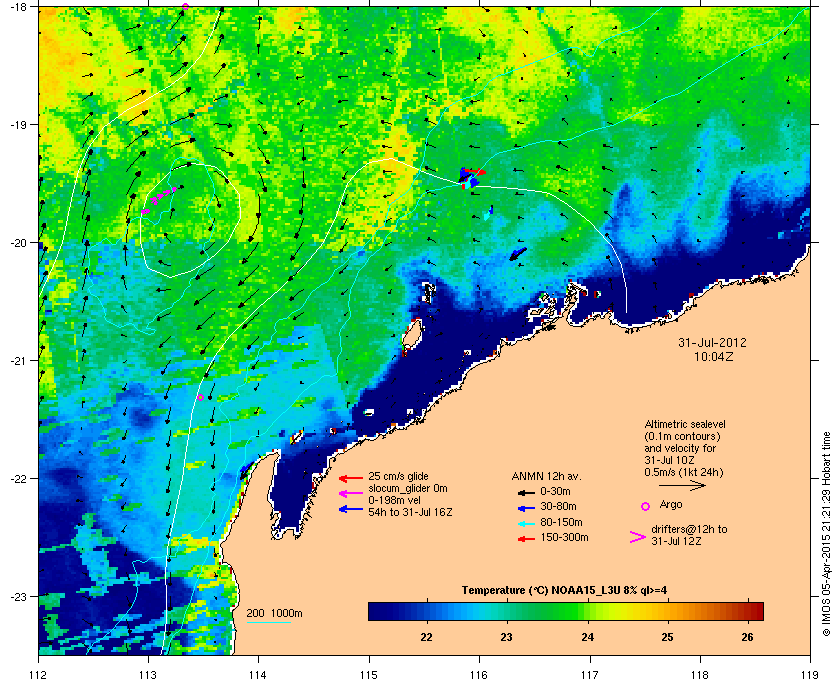The width and height of the screenshot is (840, 680).
Task: Click the colorbar title Temperature NOAA15_L3U
Action: [564, 591]
